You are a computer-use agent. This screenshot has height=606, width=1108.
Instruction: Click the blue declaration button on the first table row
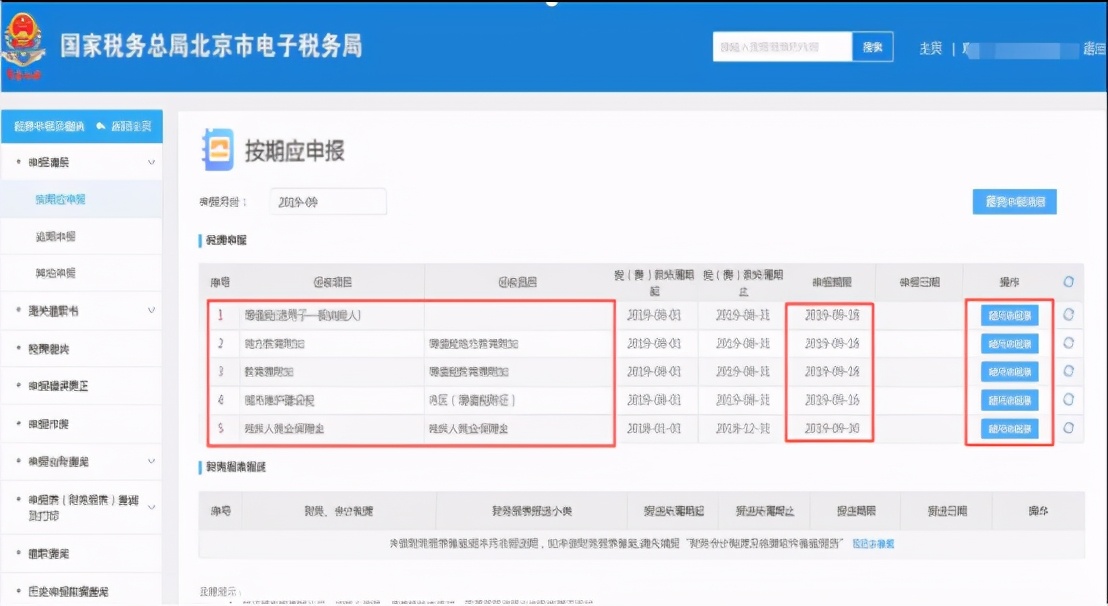[1007, 314]
